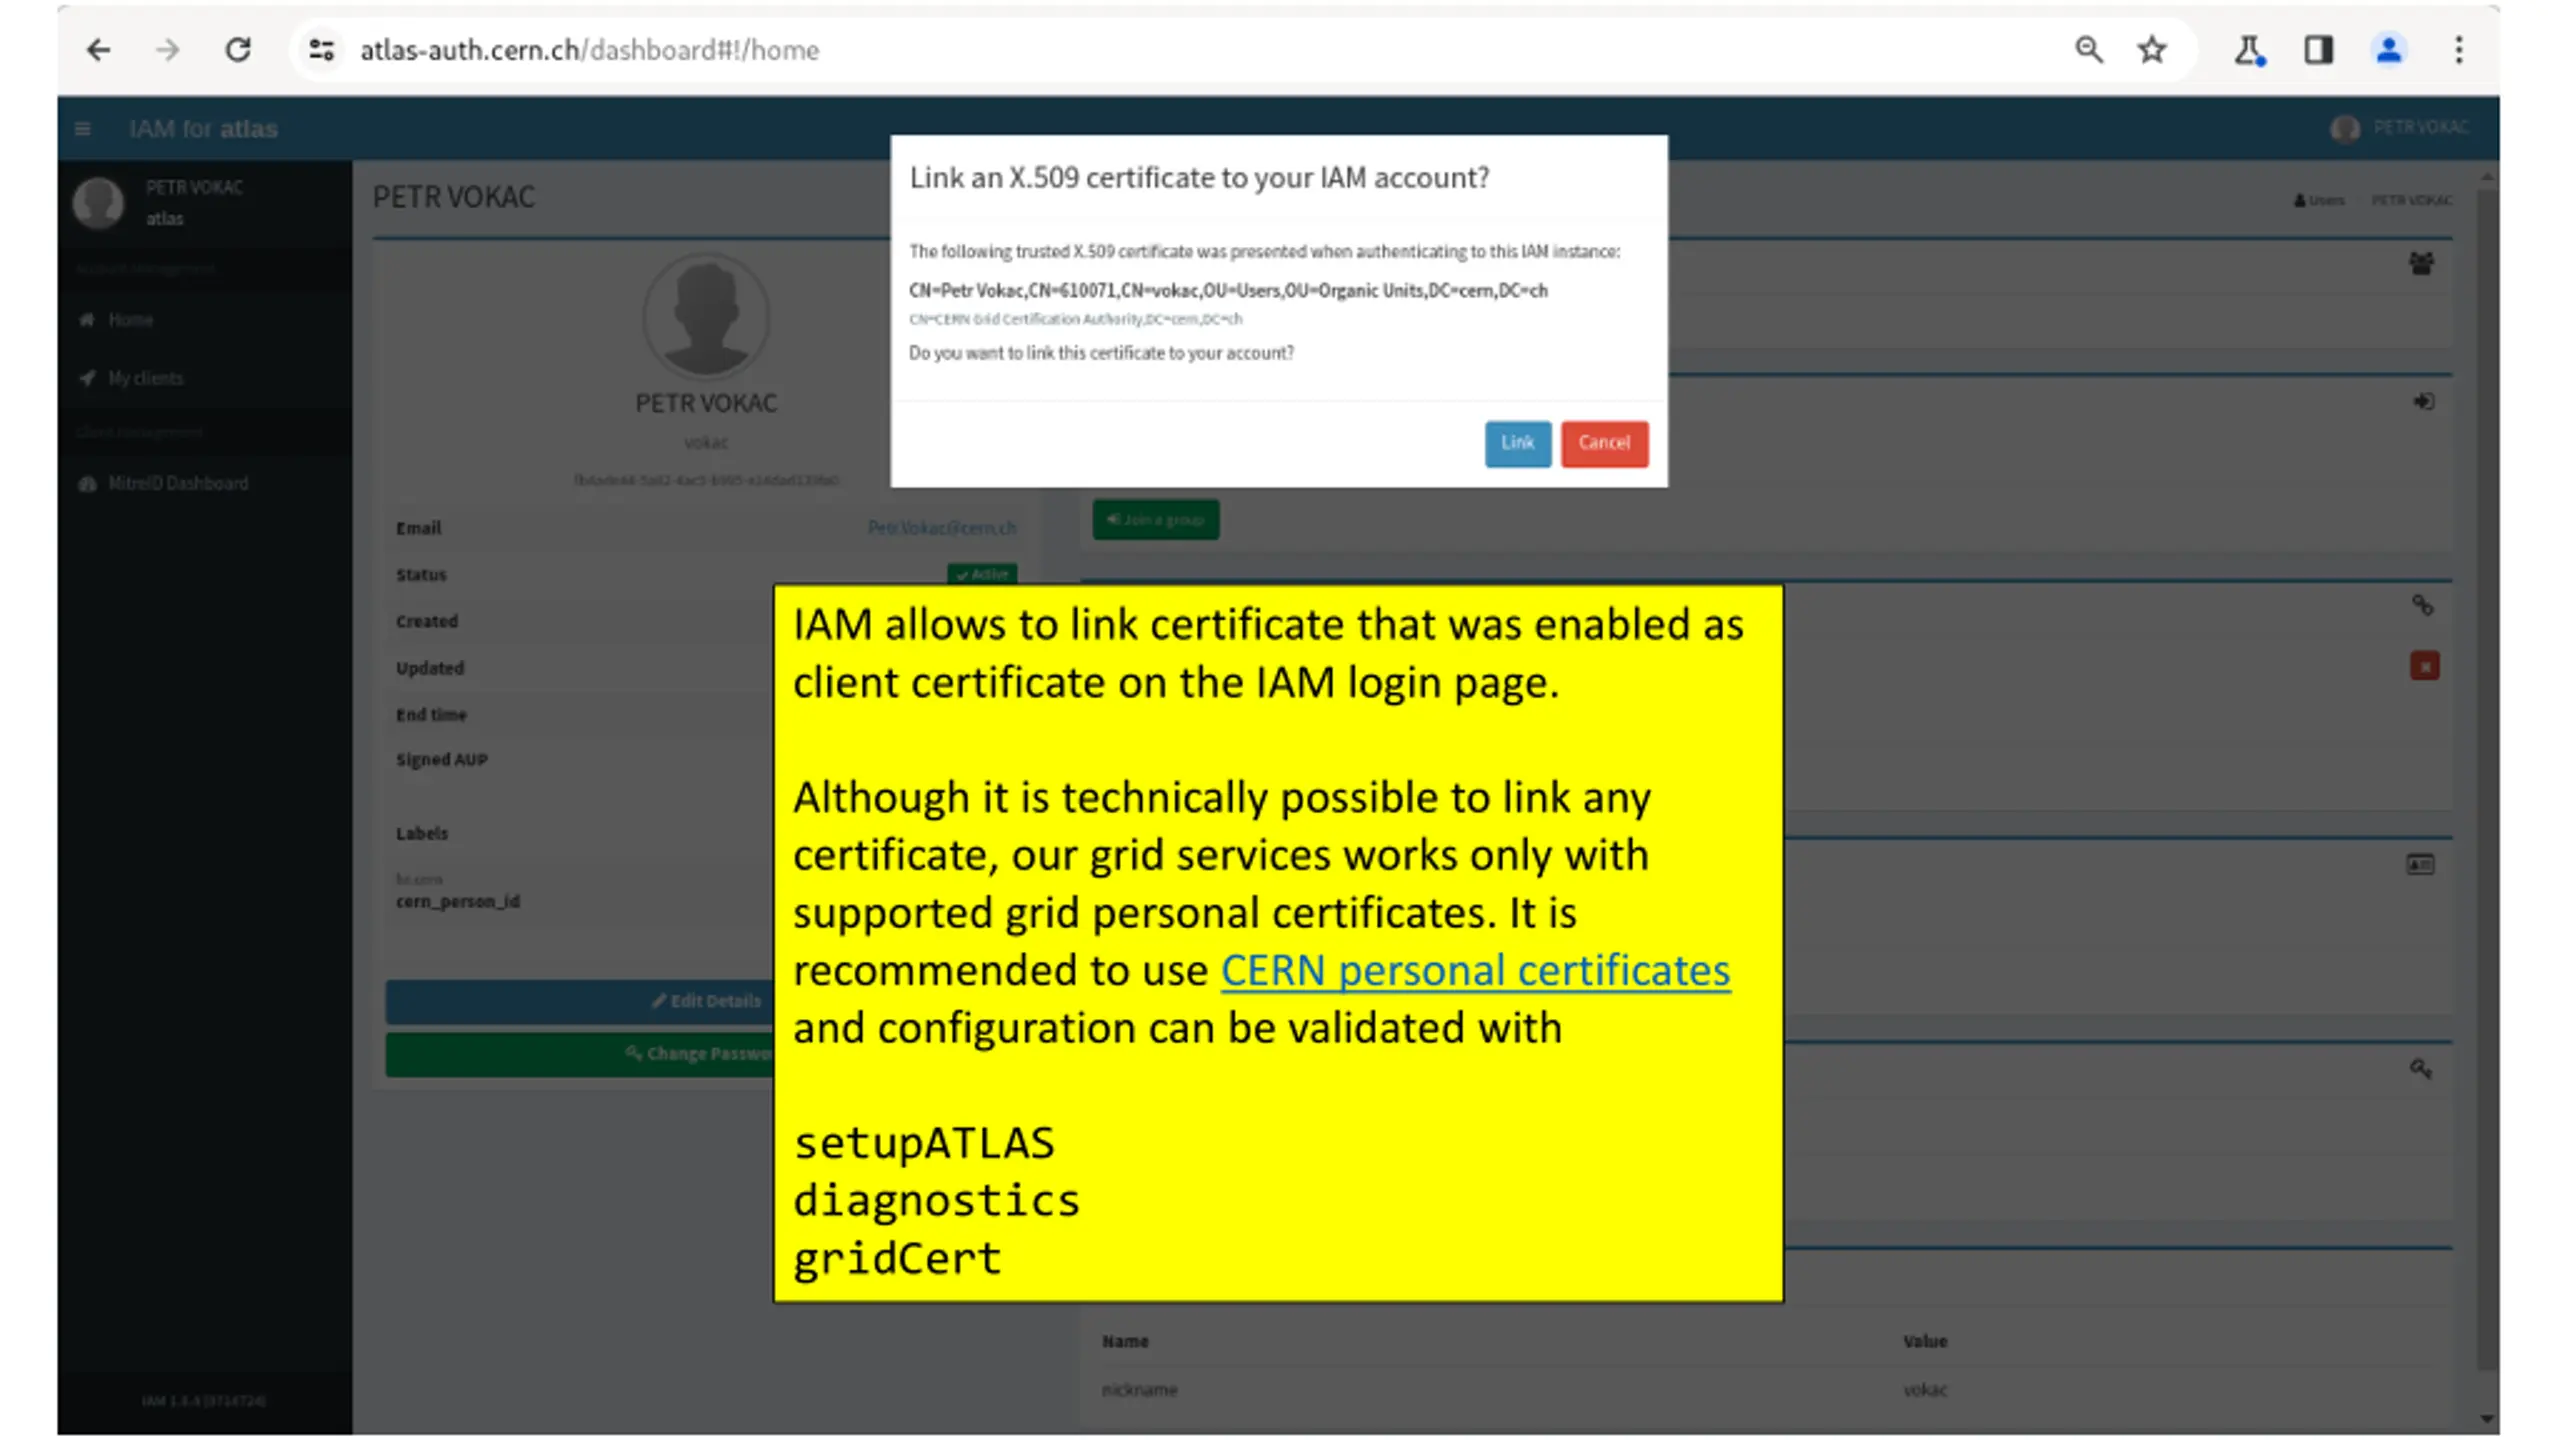This screenshot has height=1440, width=2560.
Task: Open the Chrome three-dot menu
Action: 2459,50
